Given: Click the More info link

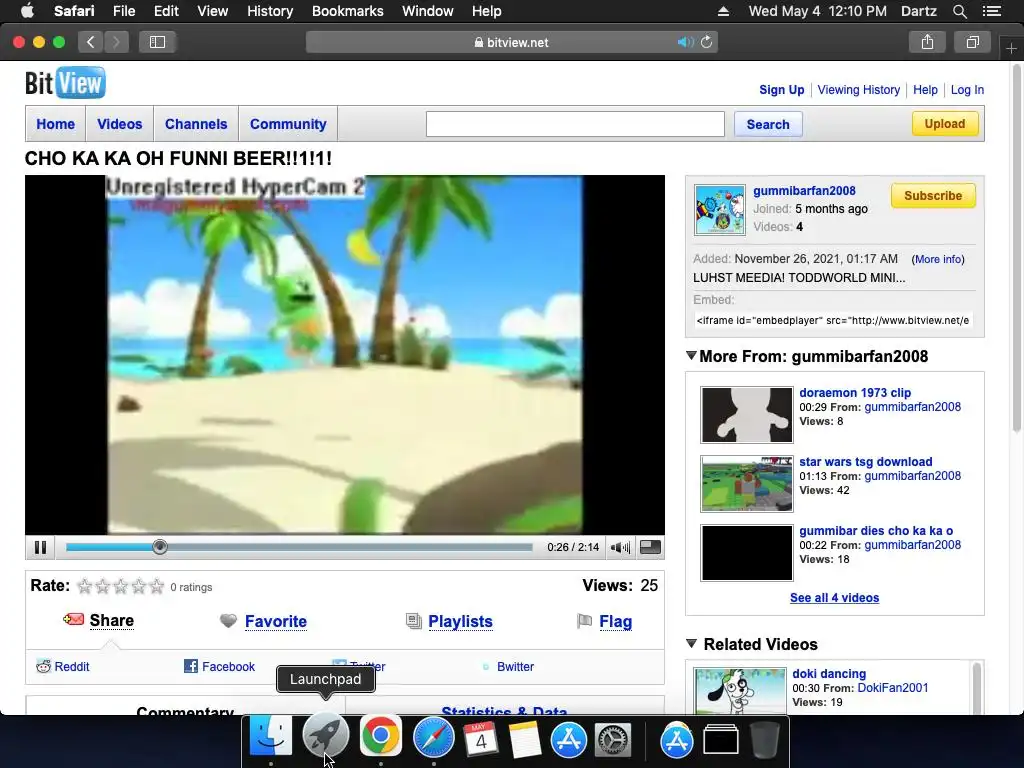Looking at the screenshot, I should coord(938,259).
